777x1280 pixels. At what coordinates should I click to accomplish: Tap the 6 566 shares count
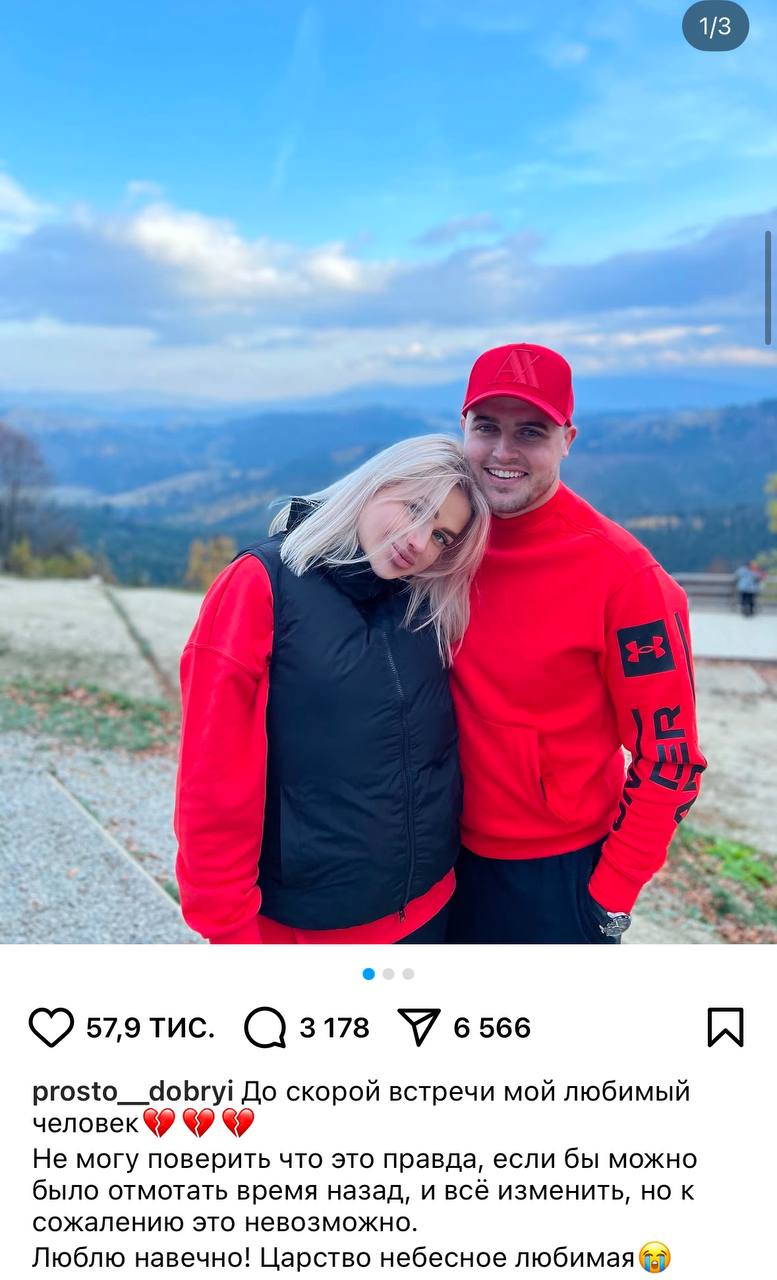tap(492, 1027)
